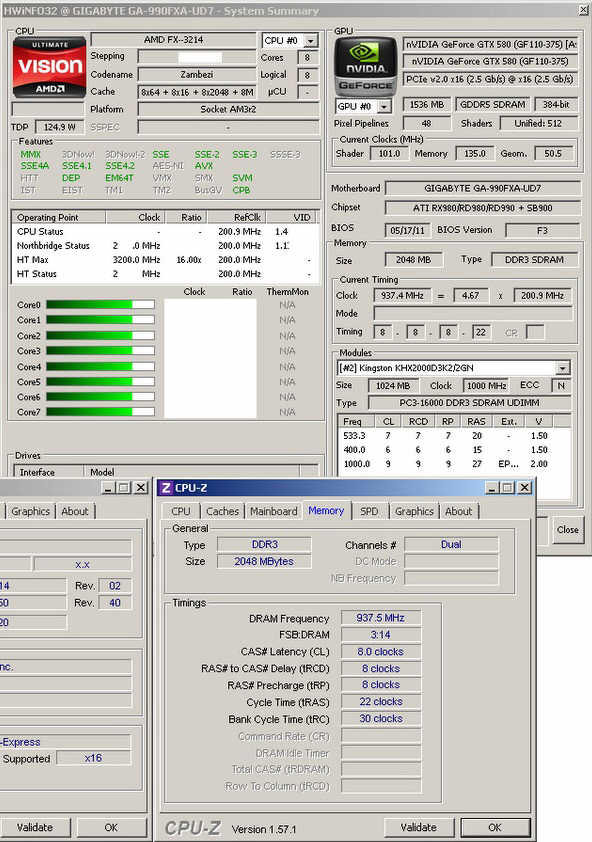Click the Freq column header in modules table
Viewport: 592px width, 842px height.
click(357, 422)
